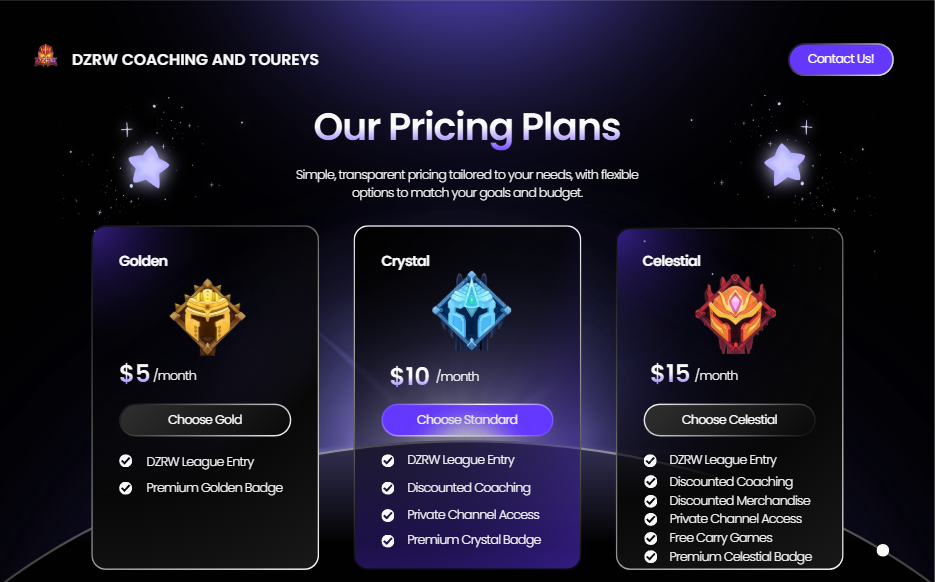This screenshot has width=935, height=582.
Task: Click the white circle dot at bottom right
Action: coord(883,550)
